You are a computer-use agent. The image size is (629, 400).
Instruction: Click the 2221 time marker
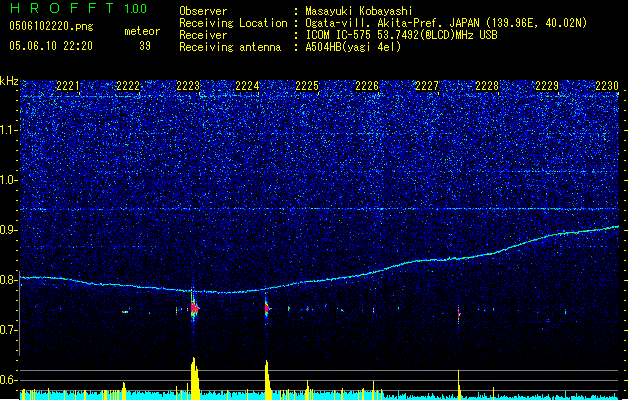[x=68, y=86]
